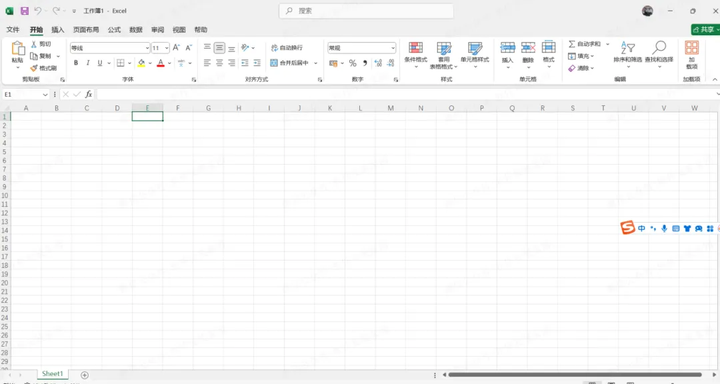This screenshot has width=720, height=384.
Task: Click the AutoSum button
Action: pos(585,44)
